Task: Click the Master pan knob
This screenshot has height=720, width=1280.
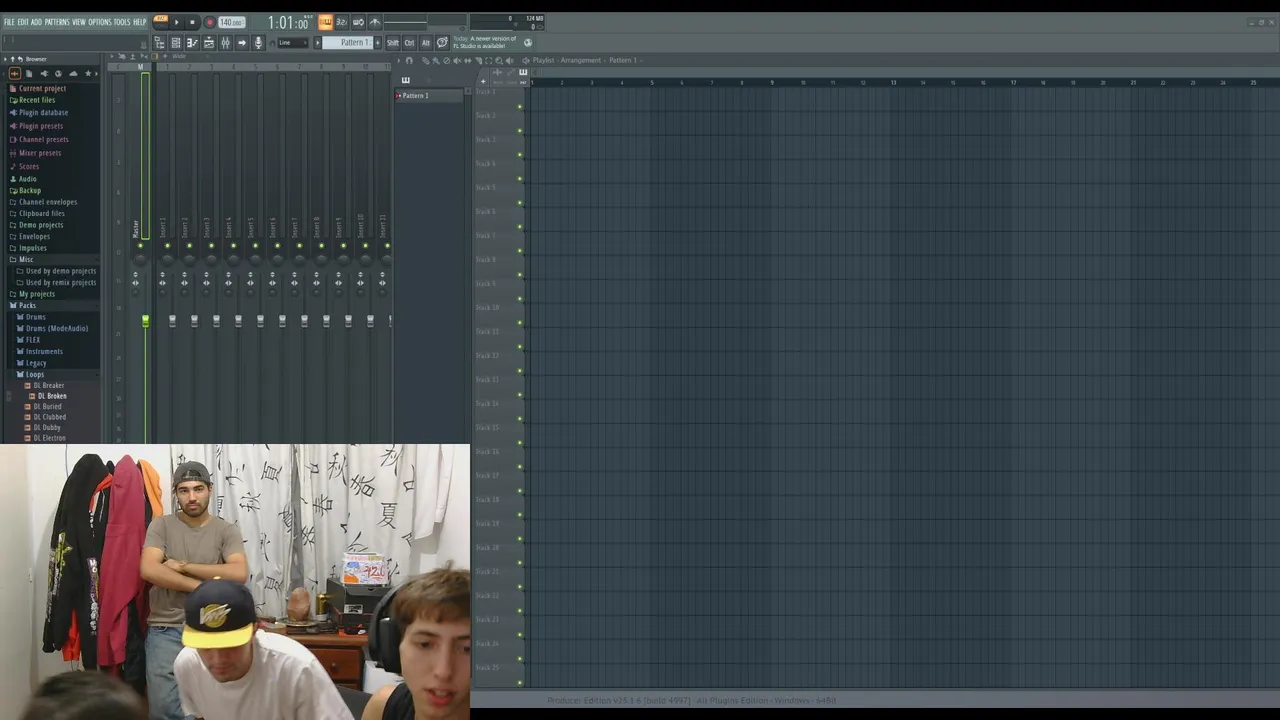Action: [x=140, y=260]
